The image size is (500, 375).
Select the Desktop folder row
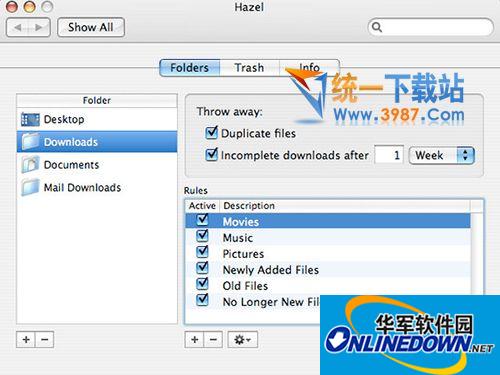click(x=97, y=119)
